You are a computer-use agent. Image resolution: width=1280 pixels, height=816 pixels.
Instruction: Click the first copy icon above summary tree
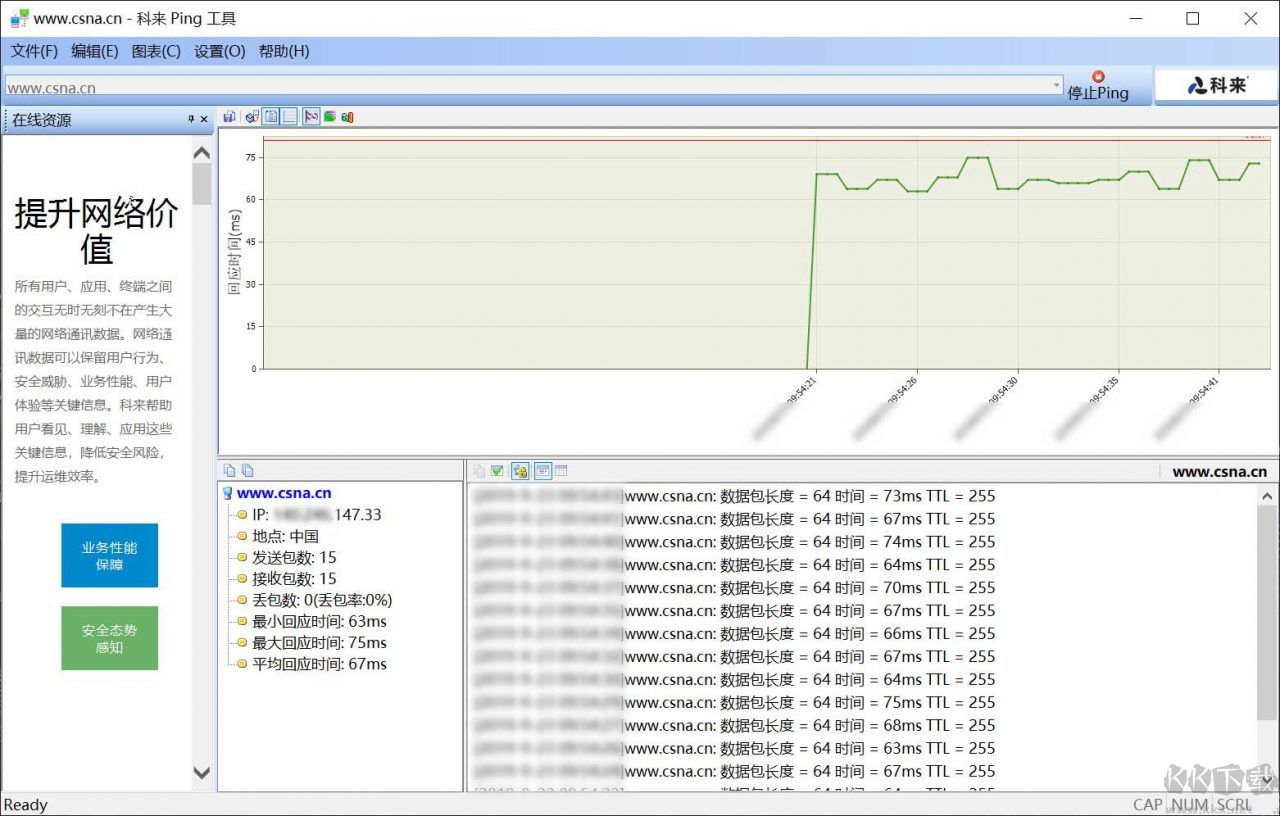pyautogui.click(x=229, y=470)
